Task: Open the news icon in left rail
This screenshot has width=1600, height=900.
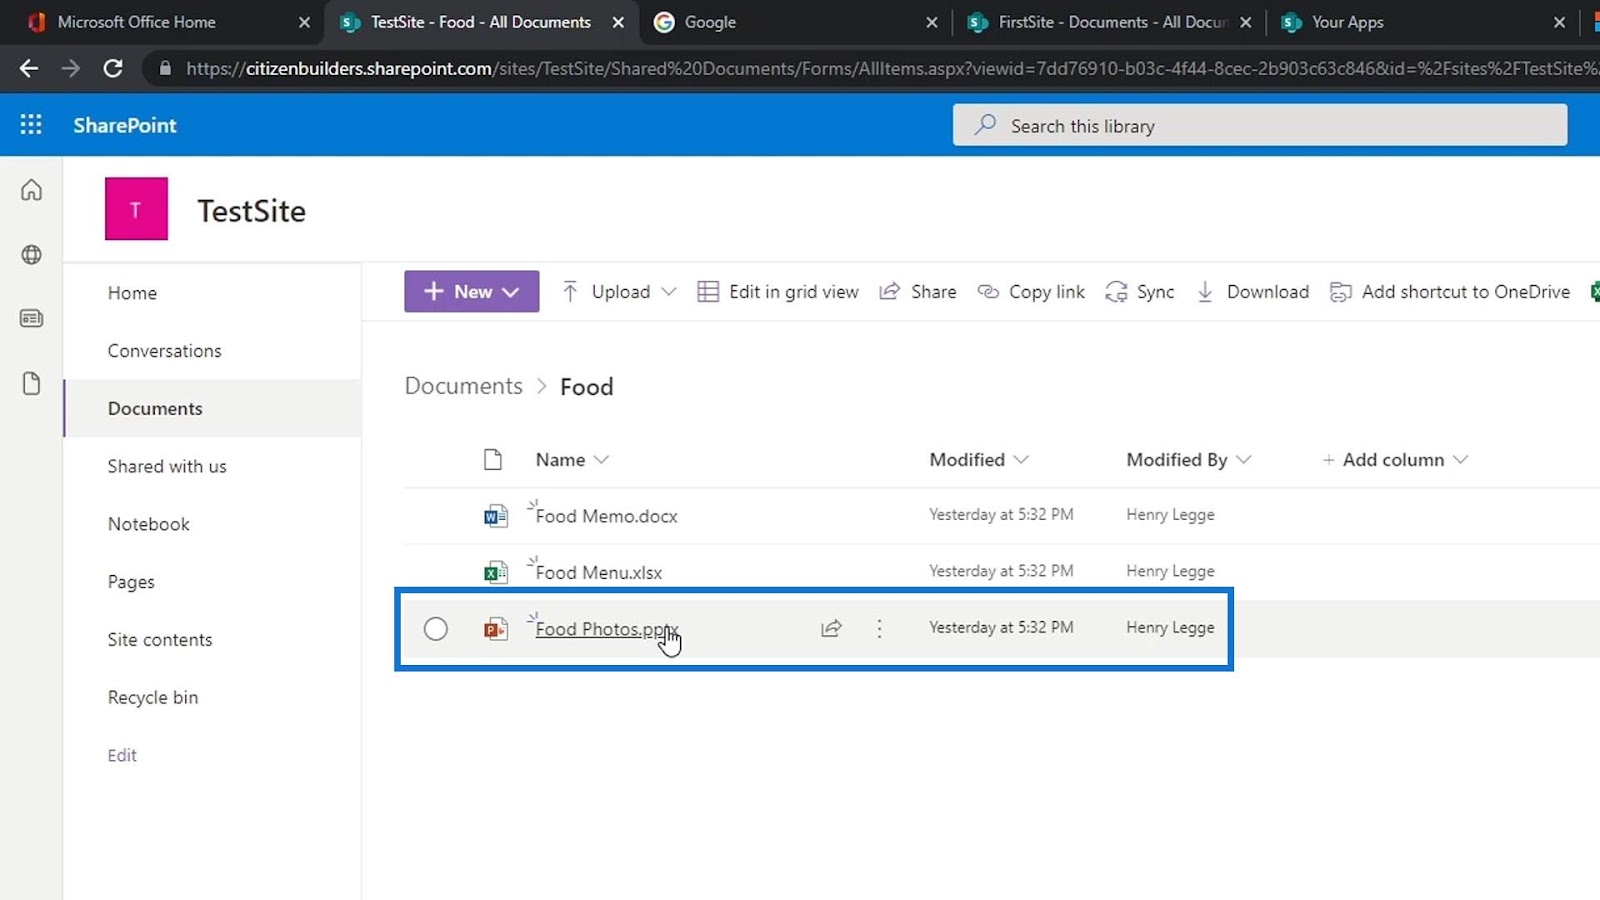Action: pos(31,318)
